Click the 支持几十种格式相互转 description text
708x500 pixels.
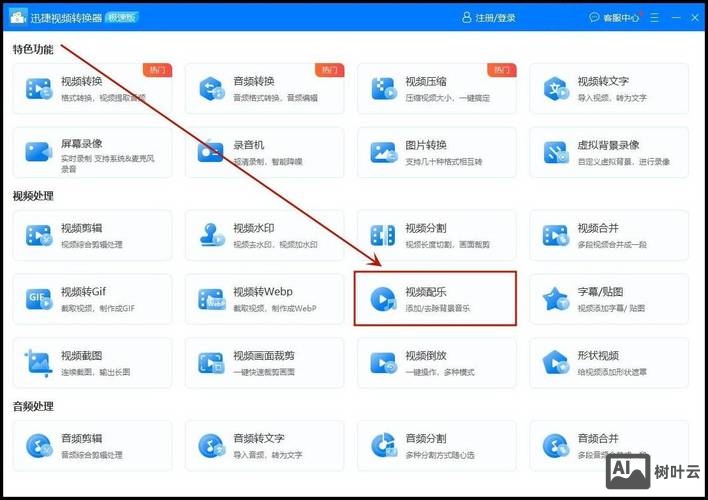point(444,162)
